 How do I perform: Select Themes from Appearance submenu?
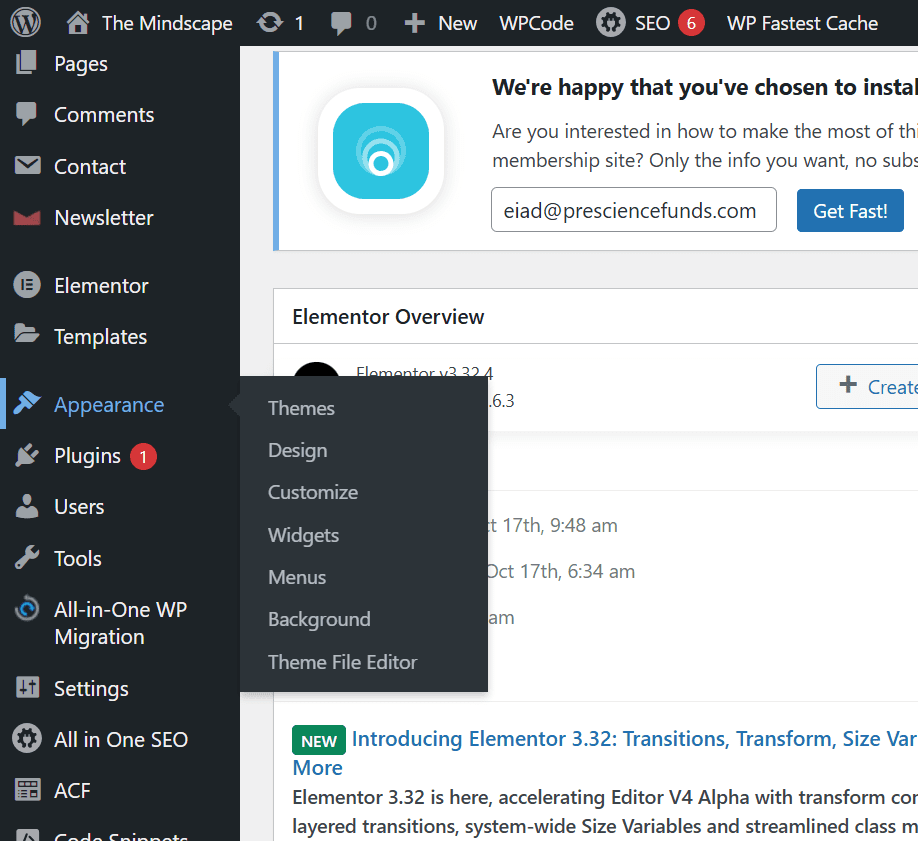point(301,408)
